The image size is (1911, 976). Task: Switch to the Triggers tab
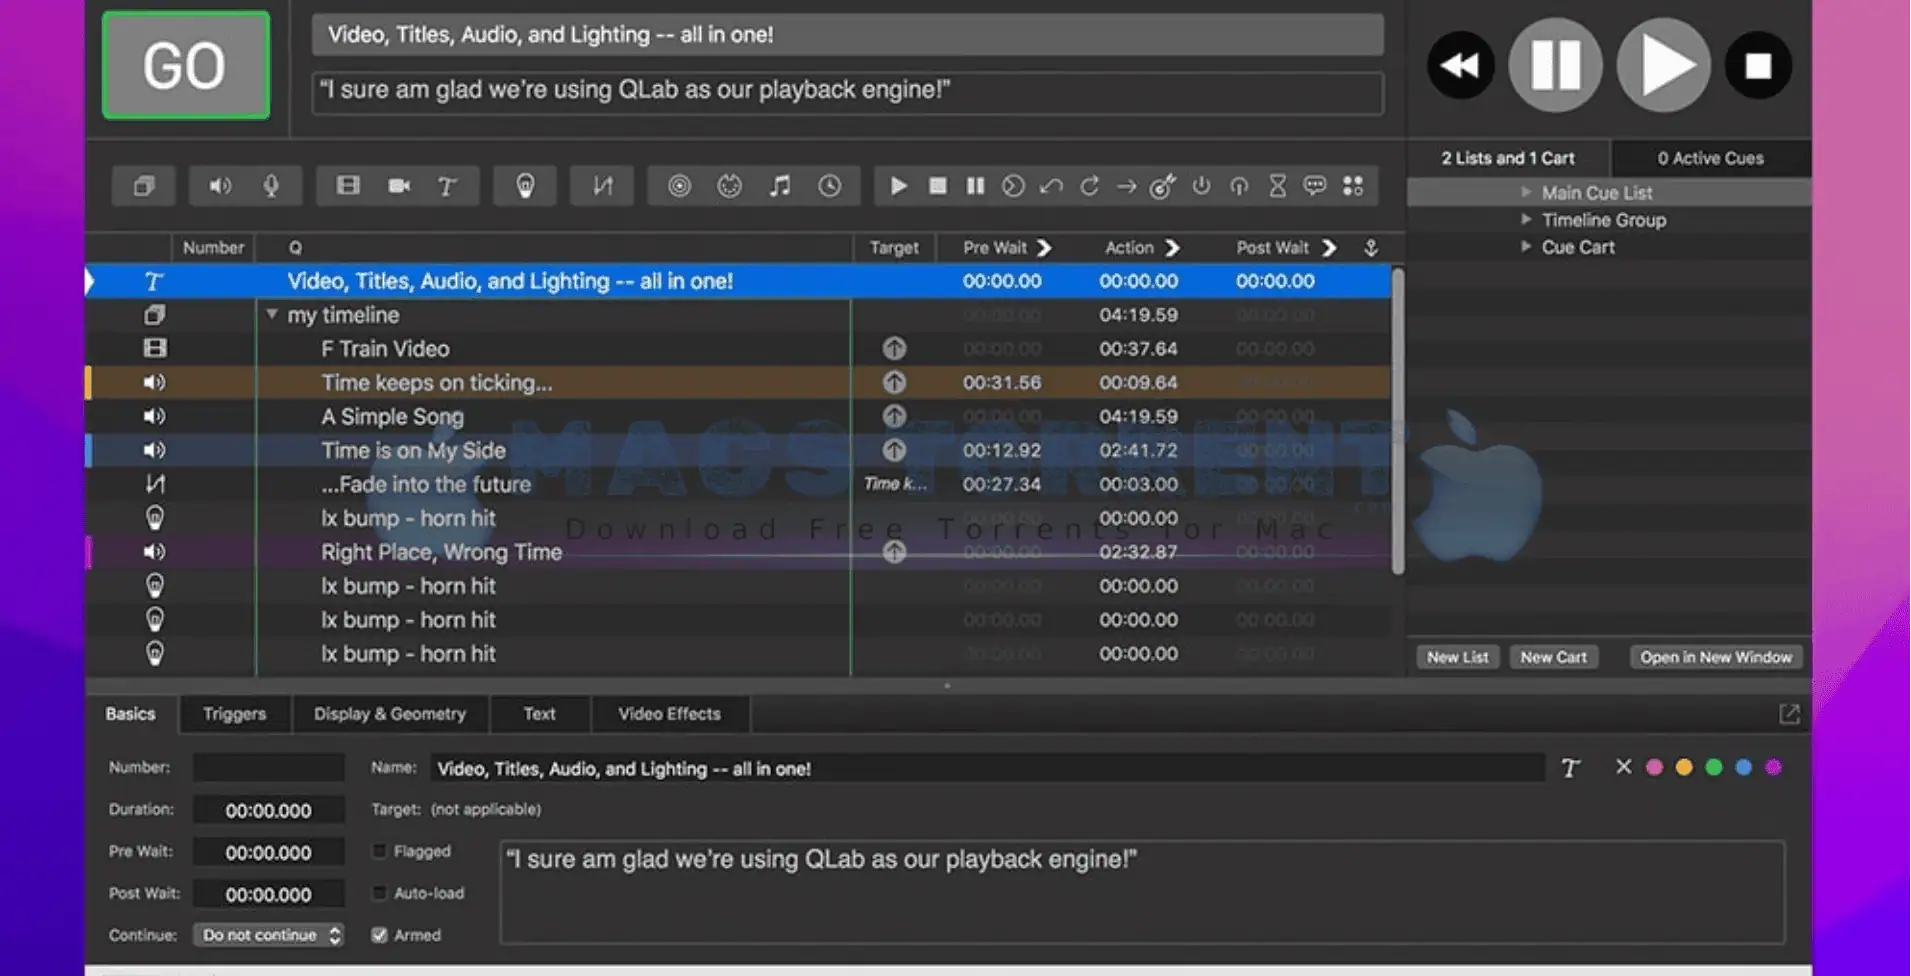pyautogui.click(x=235, y=714)
